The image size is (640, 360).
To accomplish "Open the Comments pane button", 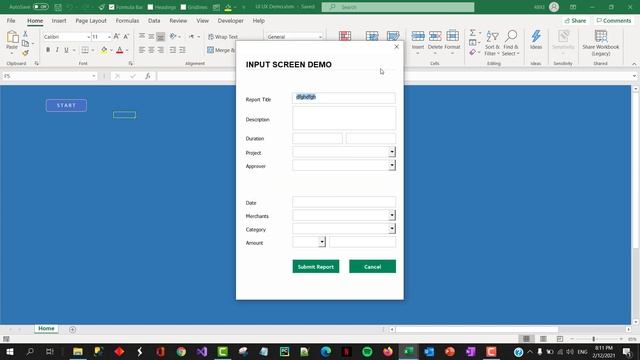I will [x=613, y=20].
